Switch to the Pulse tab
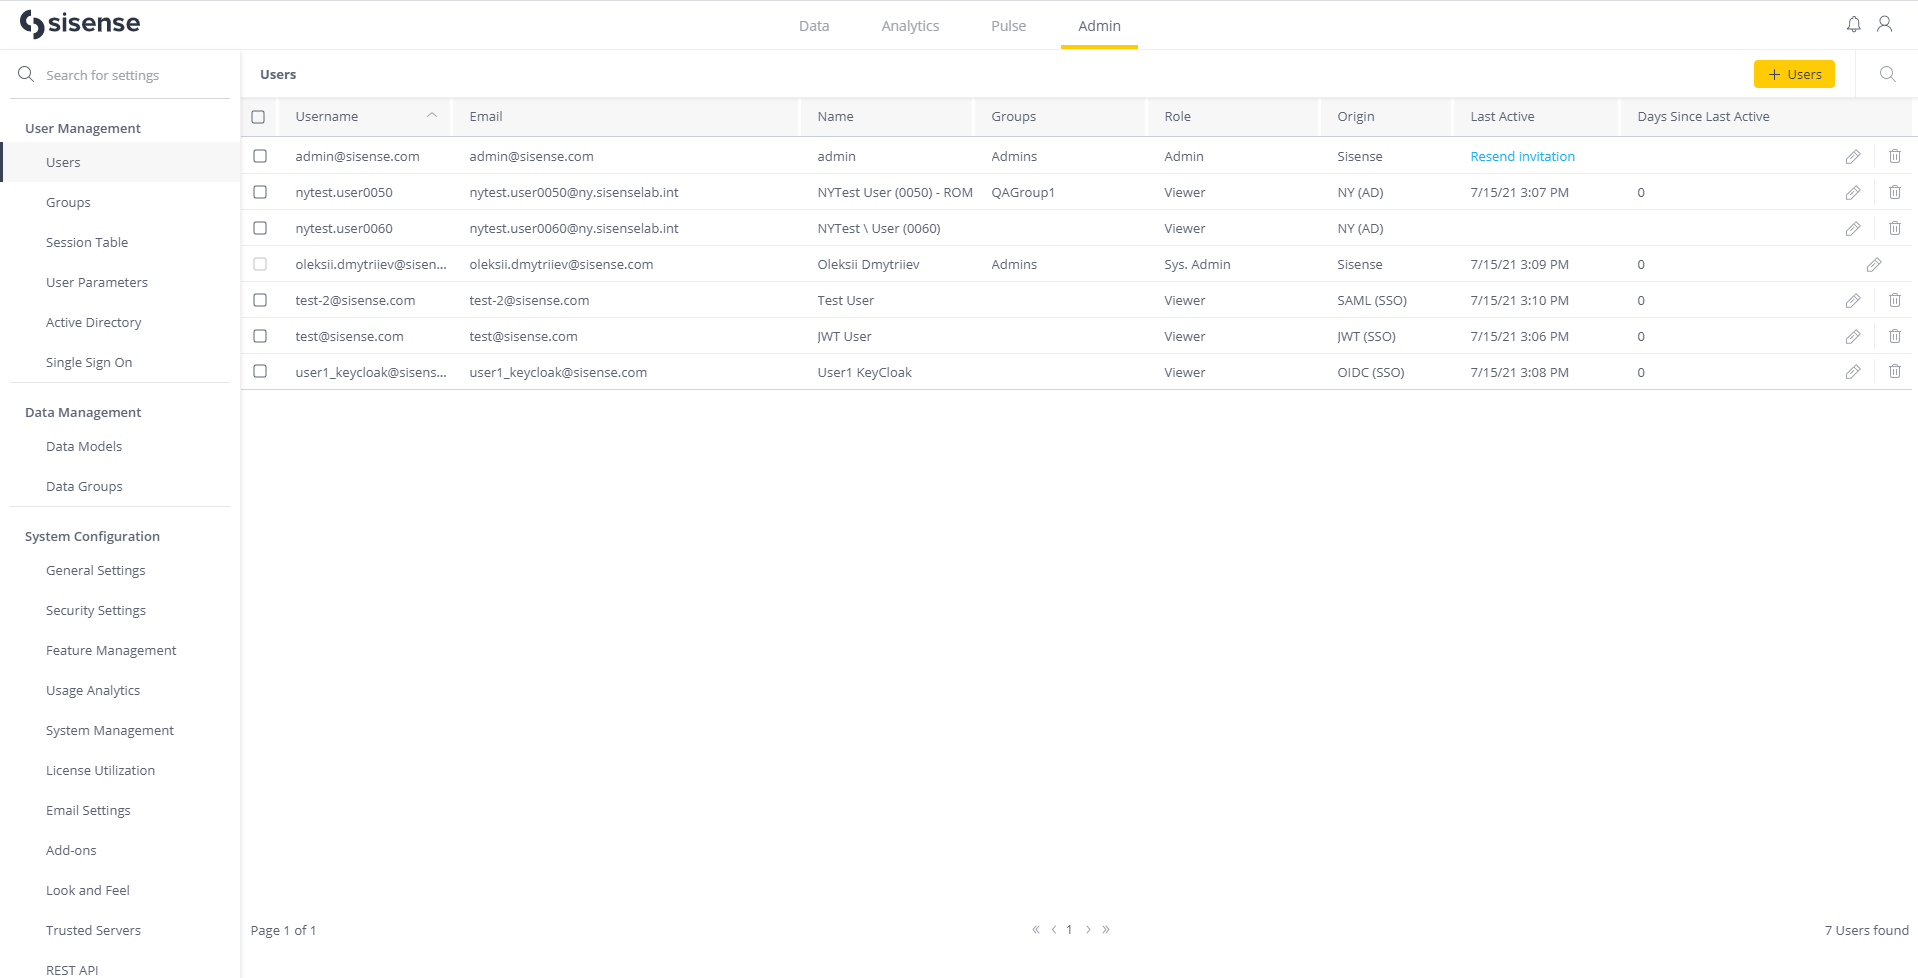The width and height of the screenshot is (1918, 978). click(x=1008, y=26)
